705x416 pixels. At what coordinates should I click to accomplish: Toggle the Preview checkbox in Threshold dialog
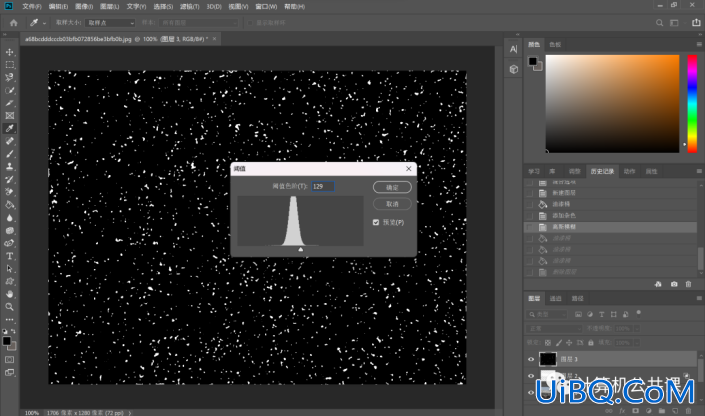point(376,222)
